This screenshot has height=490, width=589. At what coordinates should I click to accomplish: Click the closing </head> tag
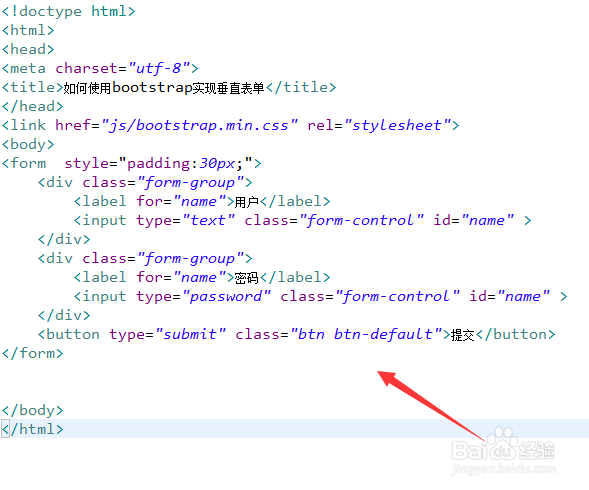pos(33,106)
